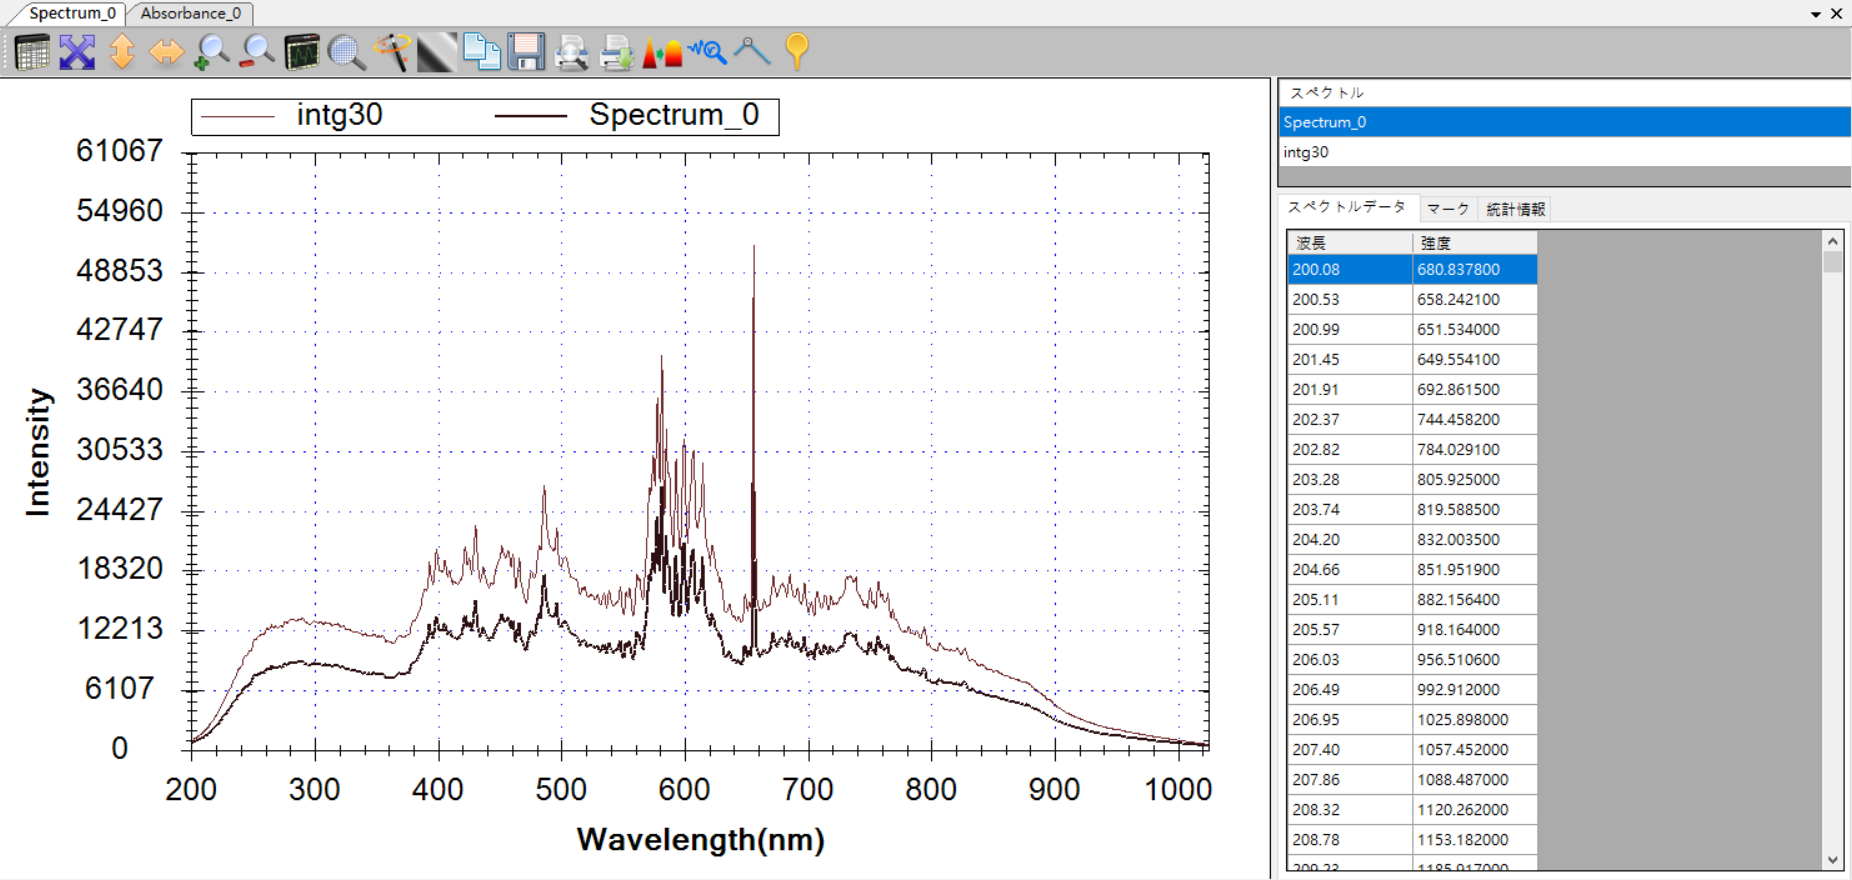Open the data table grid tool
1852x880 pixels.
(31, 52)
